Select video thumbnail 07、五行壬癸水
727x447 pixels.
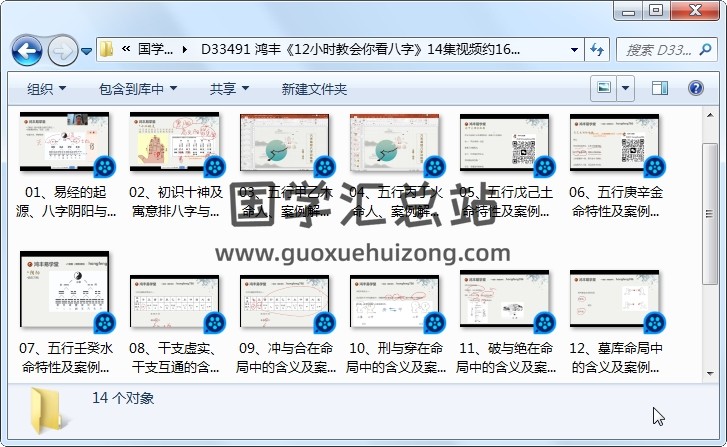click(64, 289)
